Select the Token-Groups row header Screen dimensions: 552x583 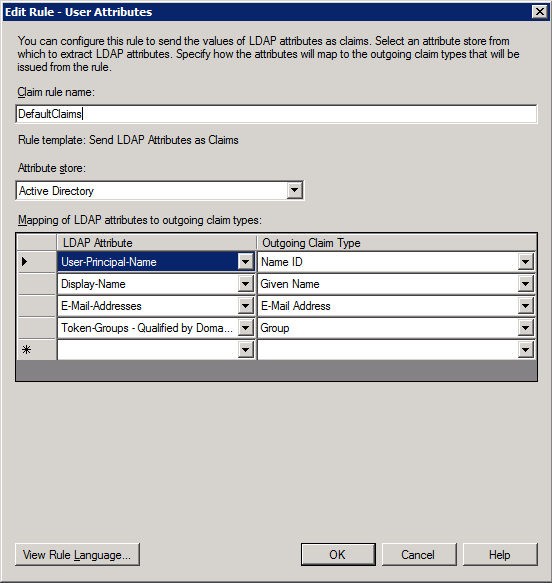tap(36, 328)
